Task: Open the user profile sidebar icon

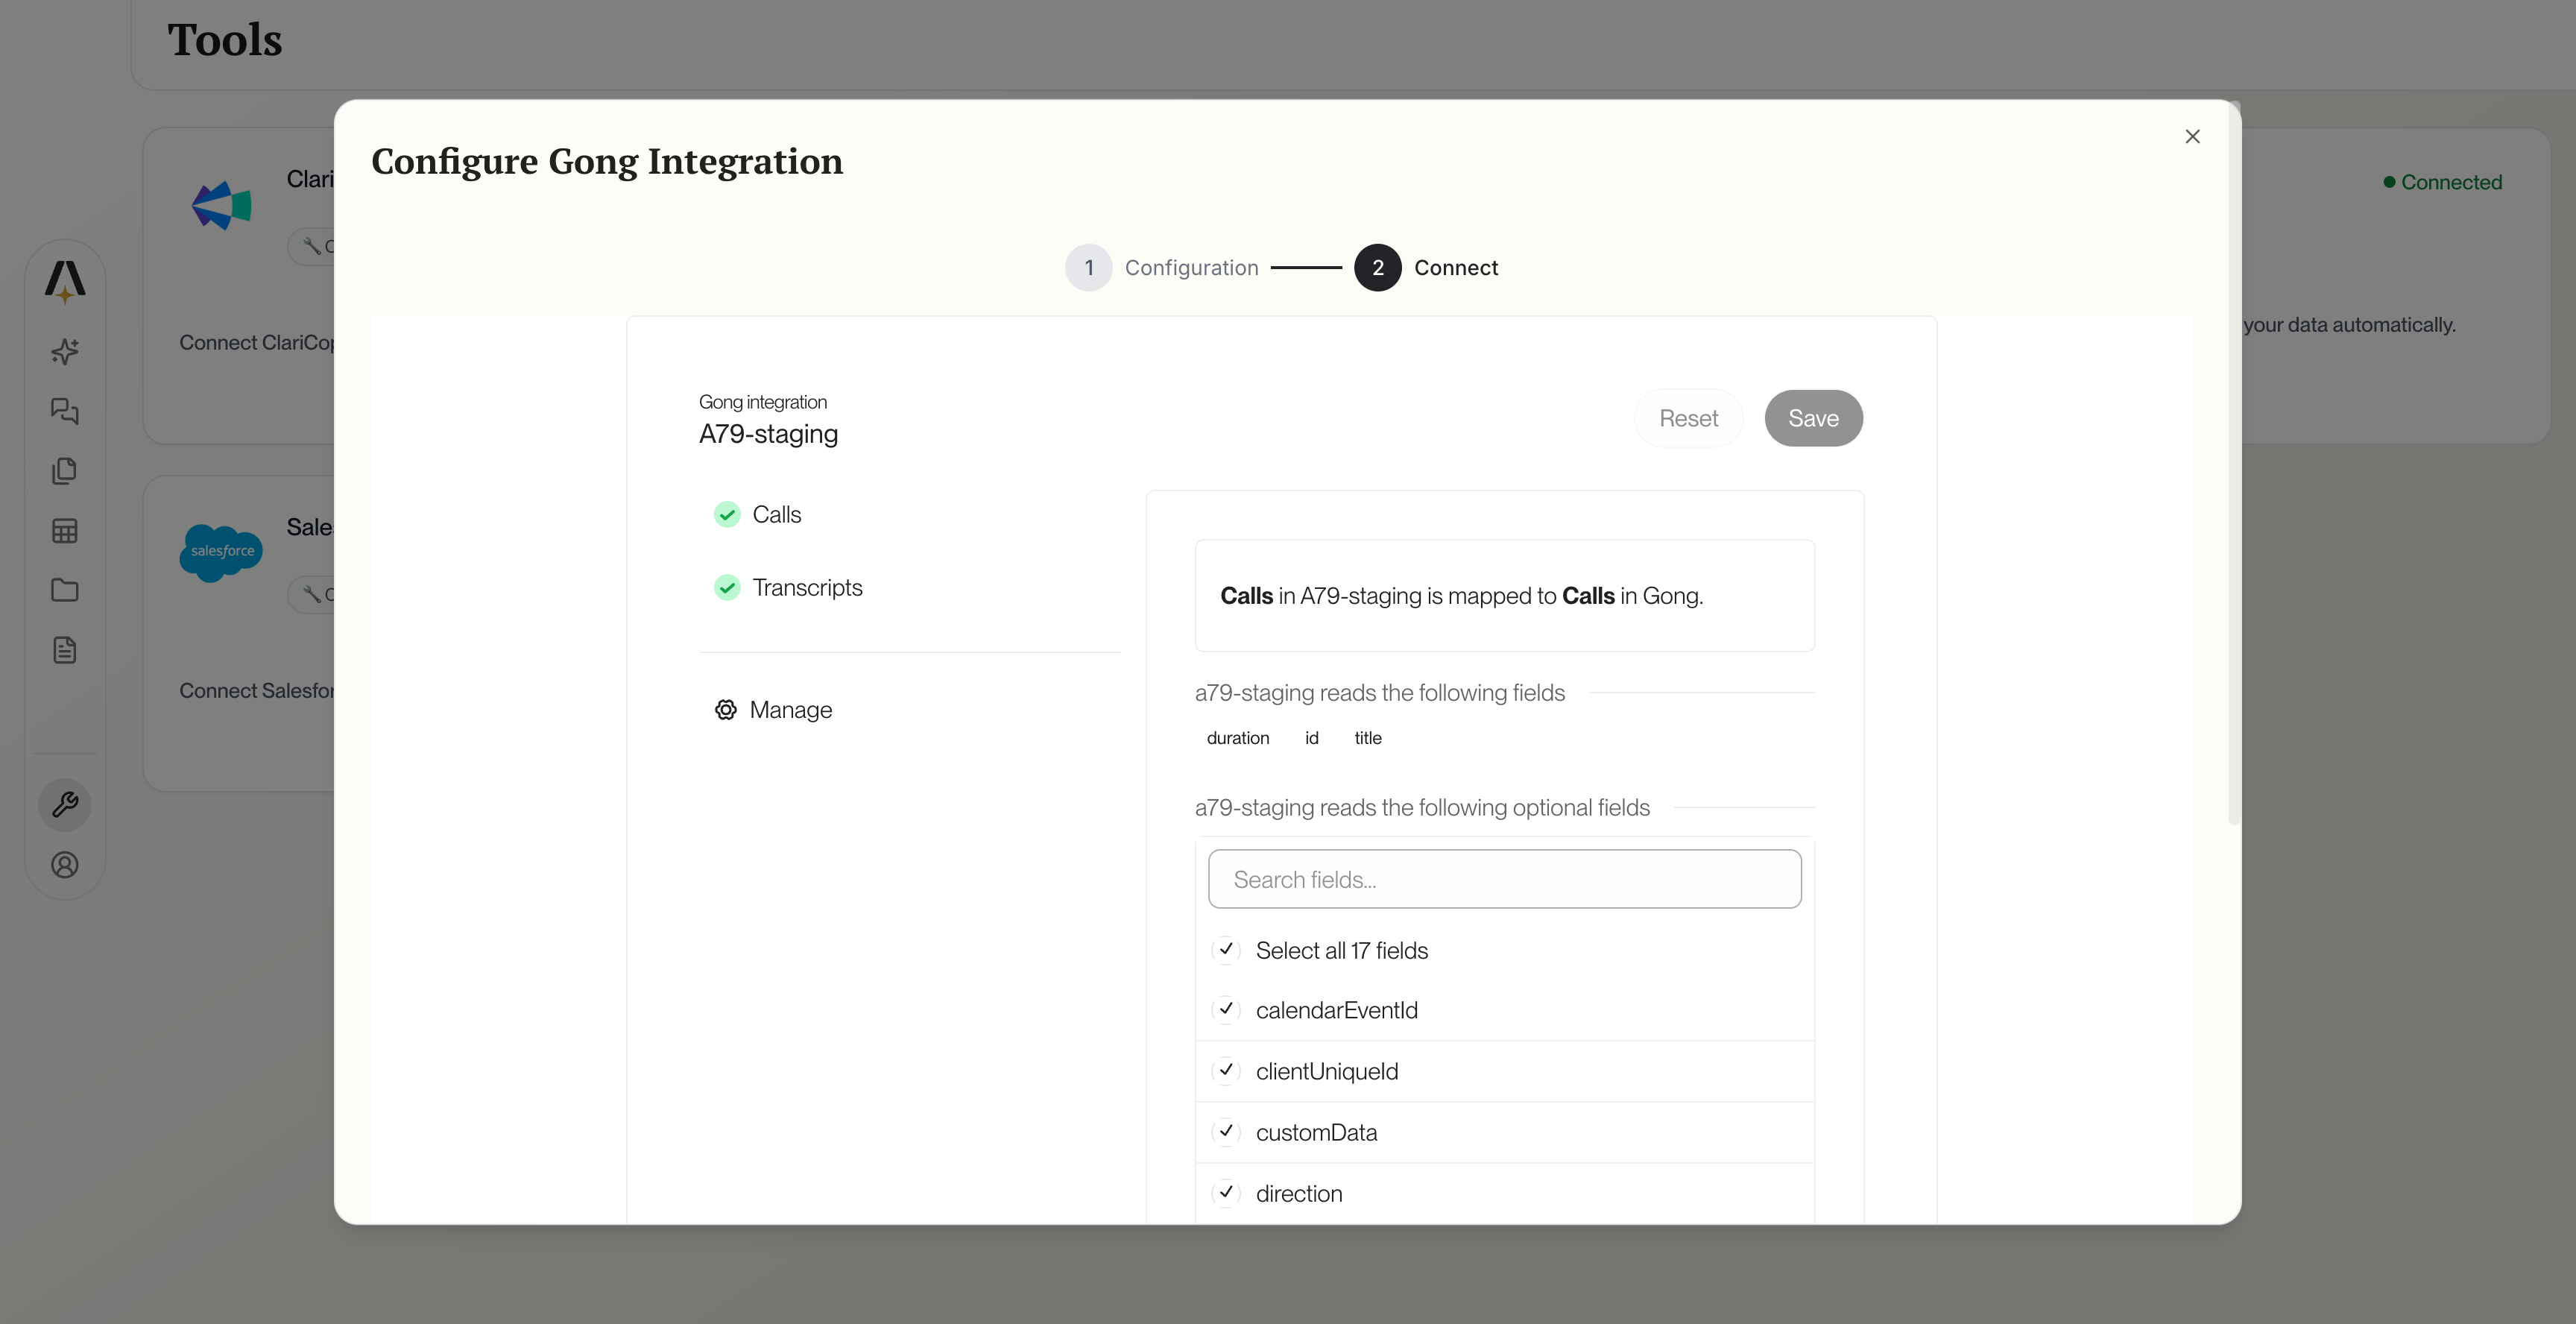Action: pos(65,865)
